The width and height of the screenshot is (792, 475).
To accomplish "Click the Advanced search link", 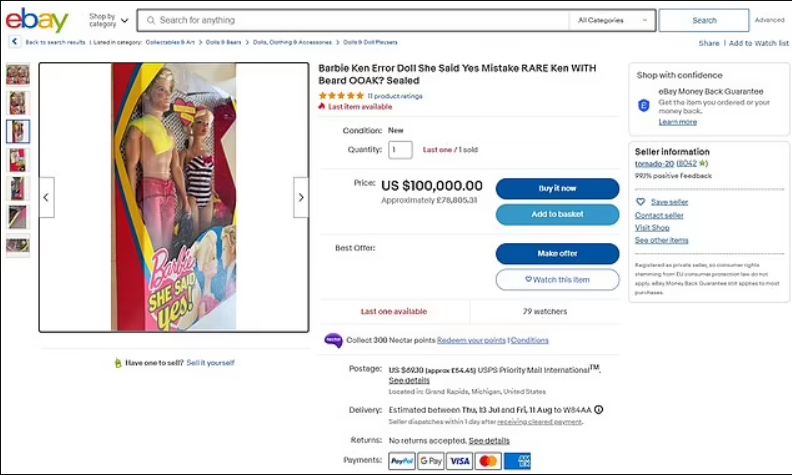I will (x=769, y=20).
